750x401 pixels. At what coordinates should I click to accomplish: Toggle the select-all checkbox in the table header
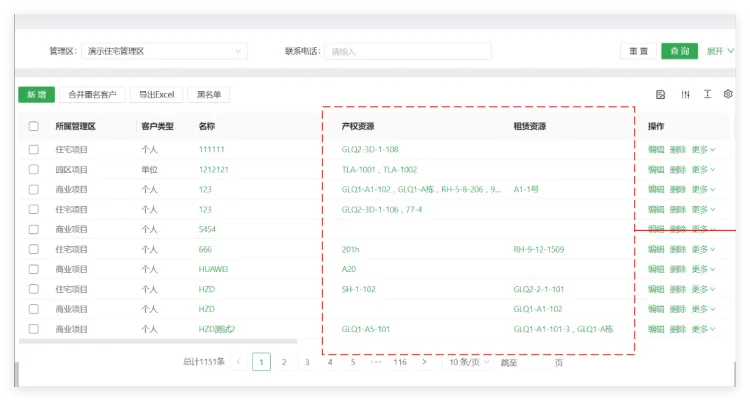click(x=33, y=126)
